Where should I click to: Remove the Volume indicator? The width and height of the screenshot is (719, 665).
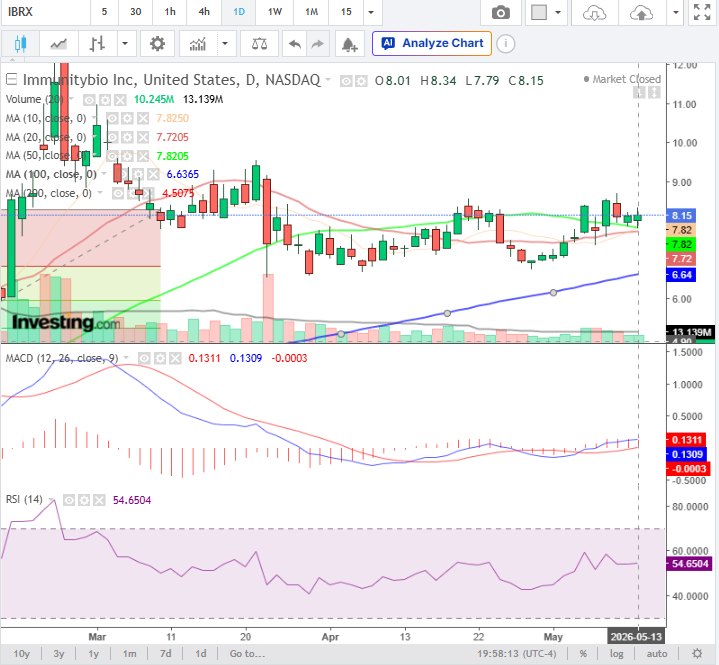(x=120, y=100)
